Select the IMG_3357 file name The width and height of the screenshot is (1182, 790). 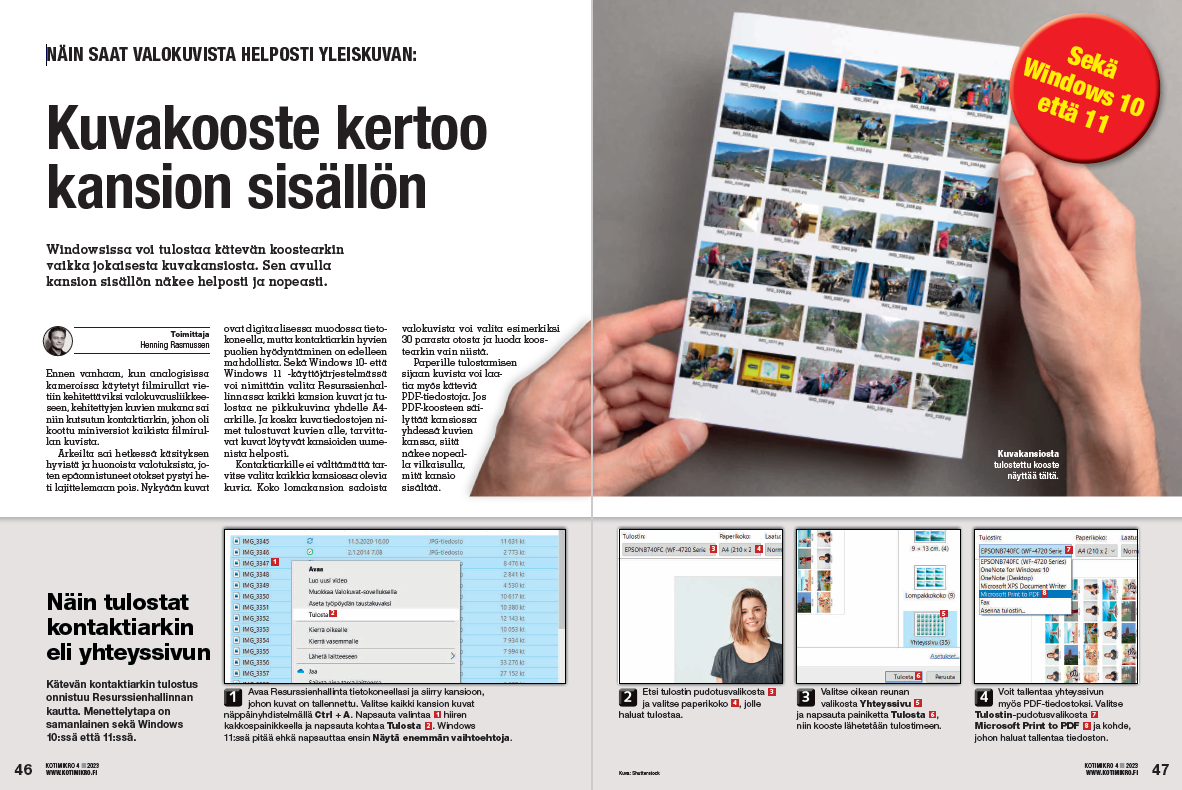pos(256,673)
